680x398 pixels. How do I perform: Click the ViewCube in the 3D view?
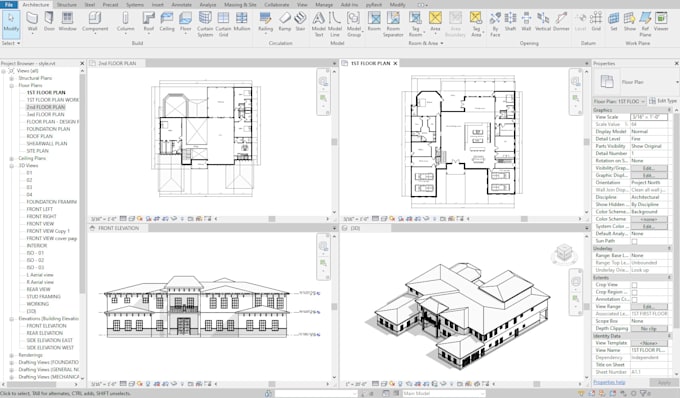[564, 253]
